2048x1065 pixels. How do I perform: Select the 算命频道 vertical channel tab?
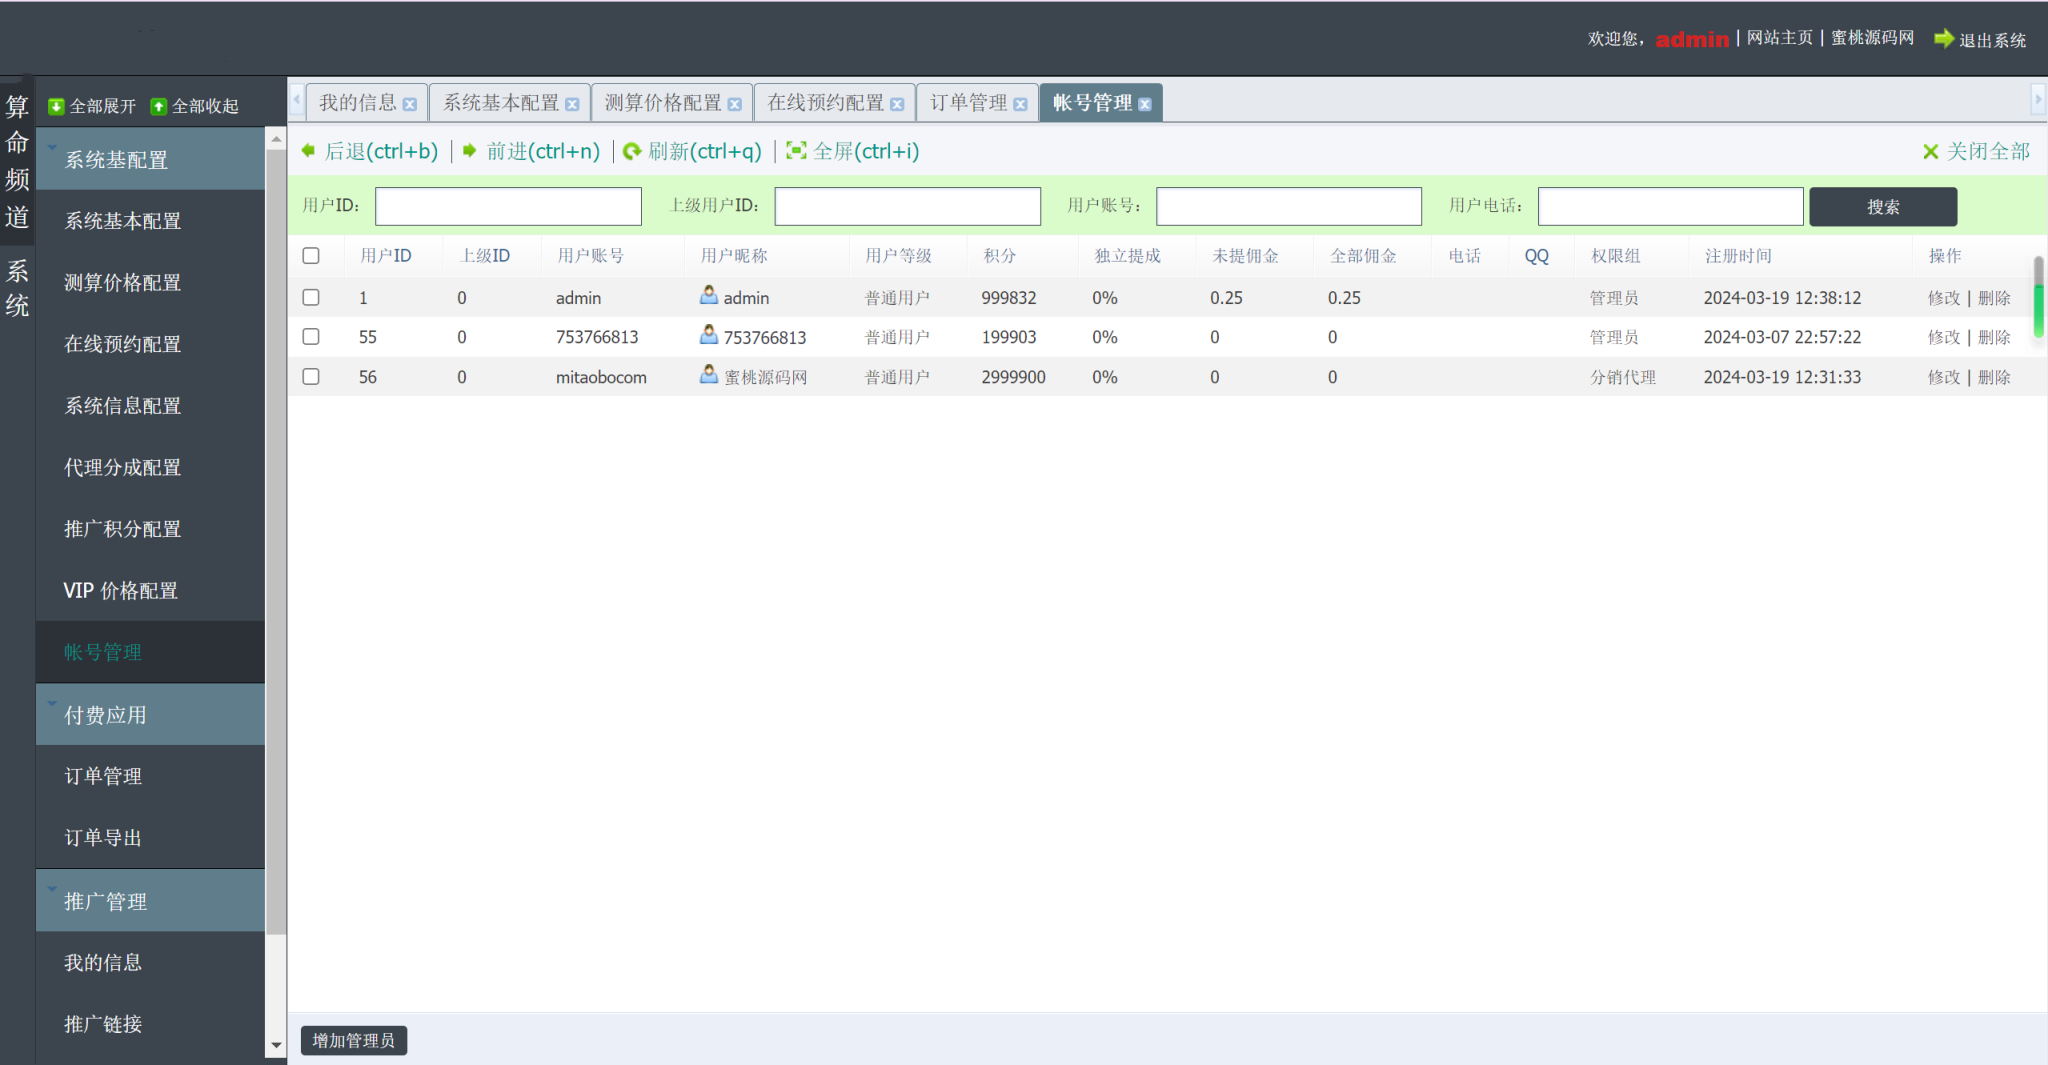[x=17, y=161]
